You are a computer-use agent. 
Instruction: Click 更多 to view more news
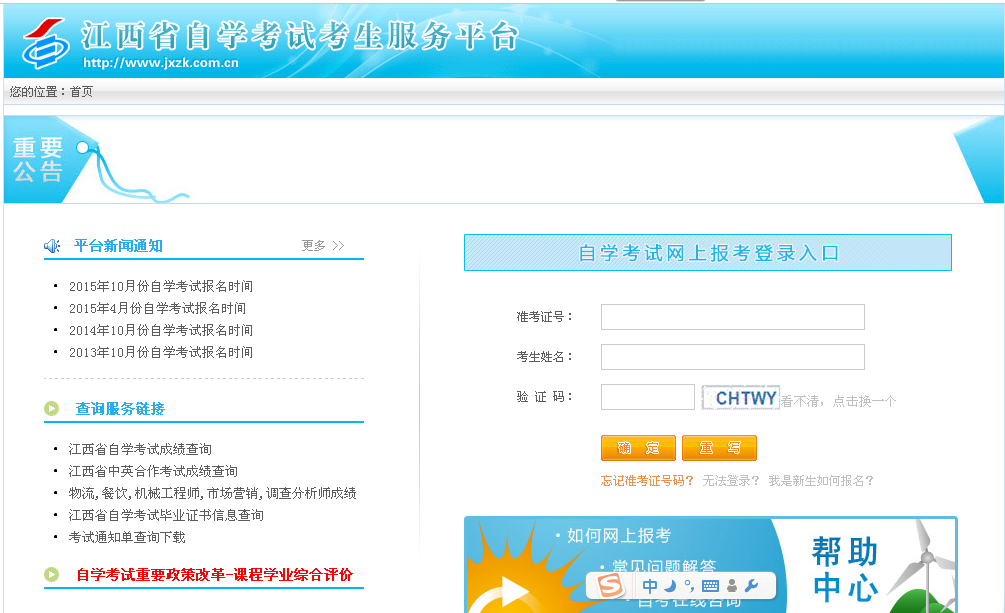pos(323,246)
